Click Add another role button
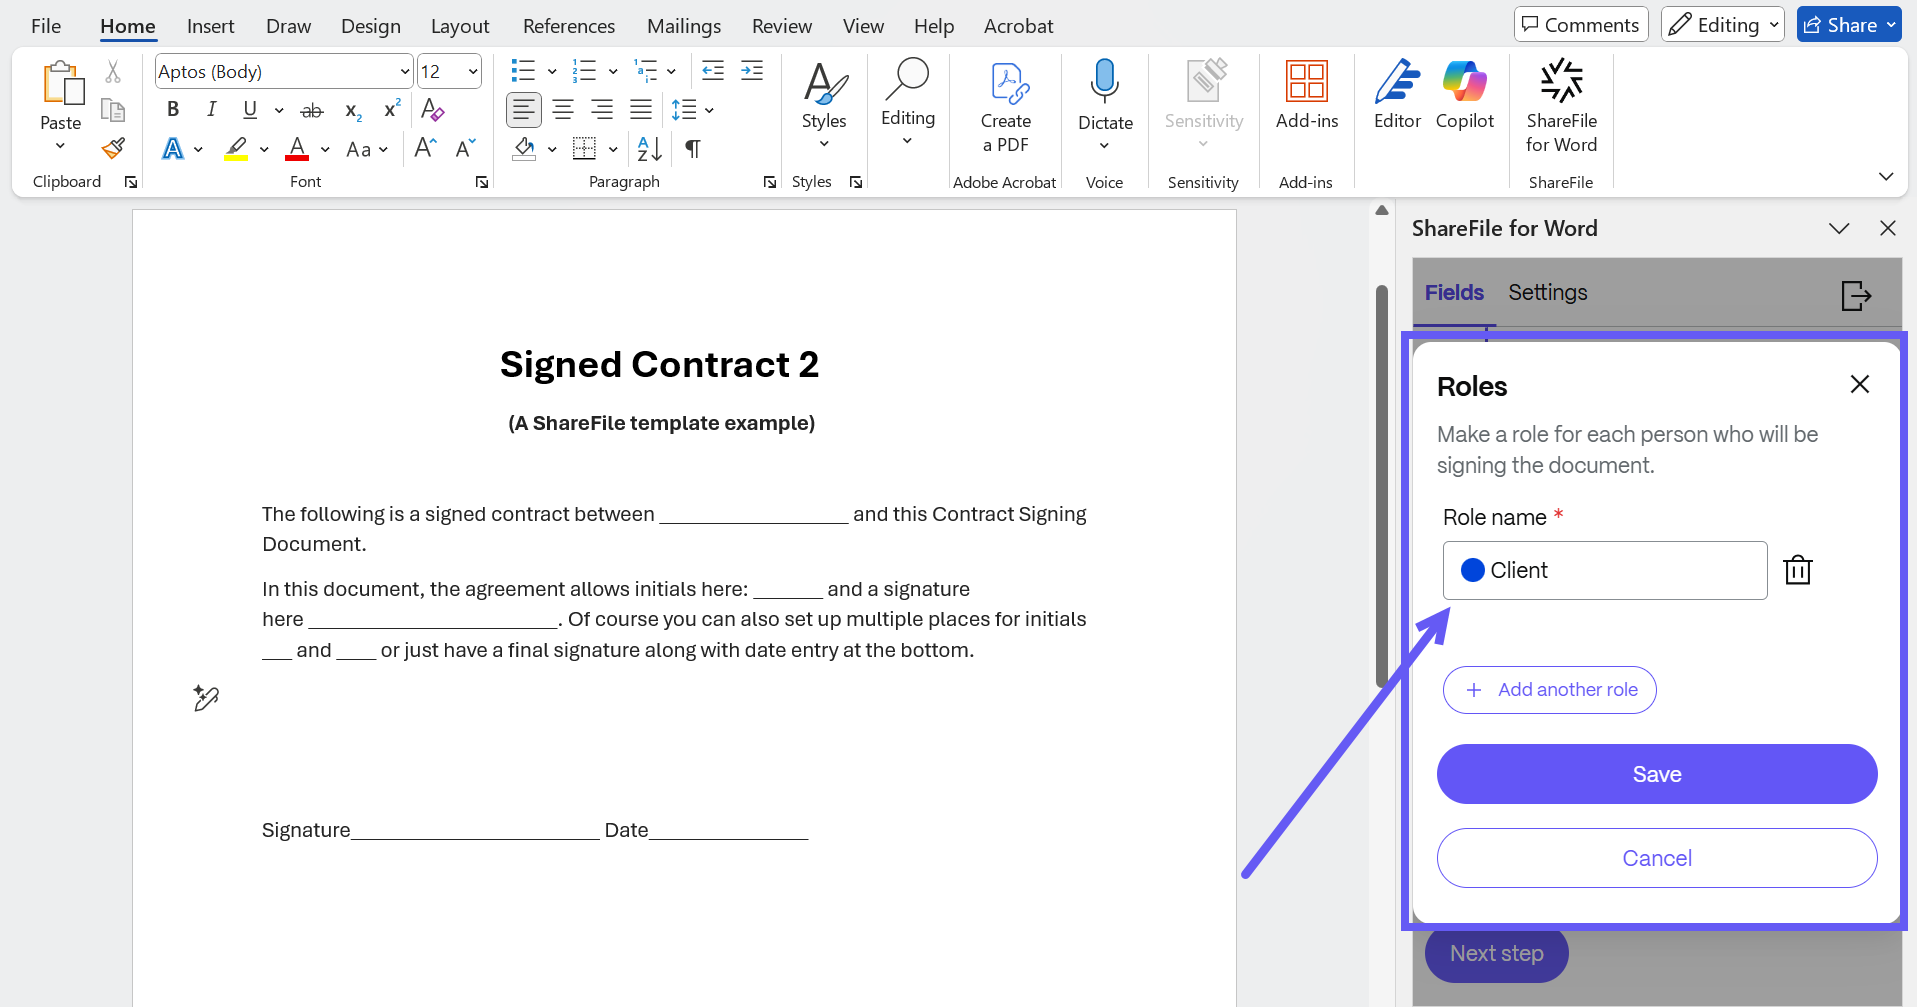The width and height of the screenshot is (1917, 1007). (x=1549, y=690)
